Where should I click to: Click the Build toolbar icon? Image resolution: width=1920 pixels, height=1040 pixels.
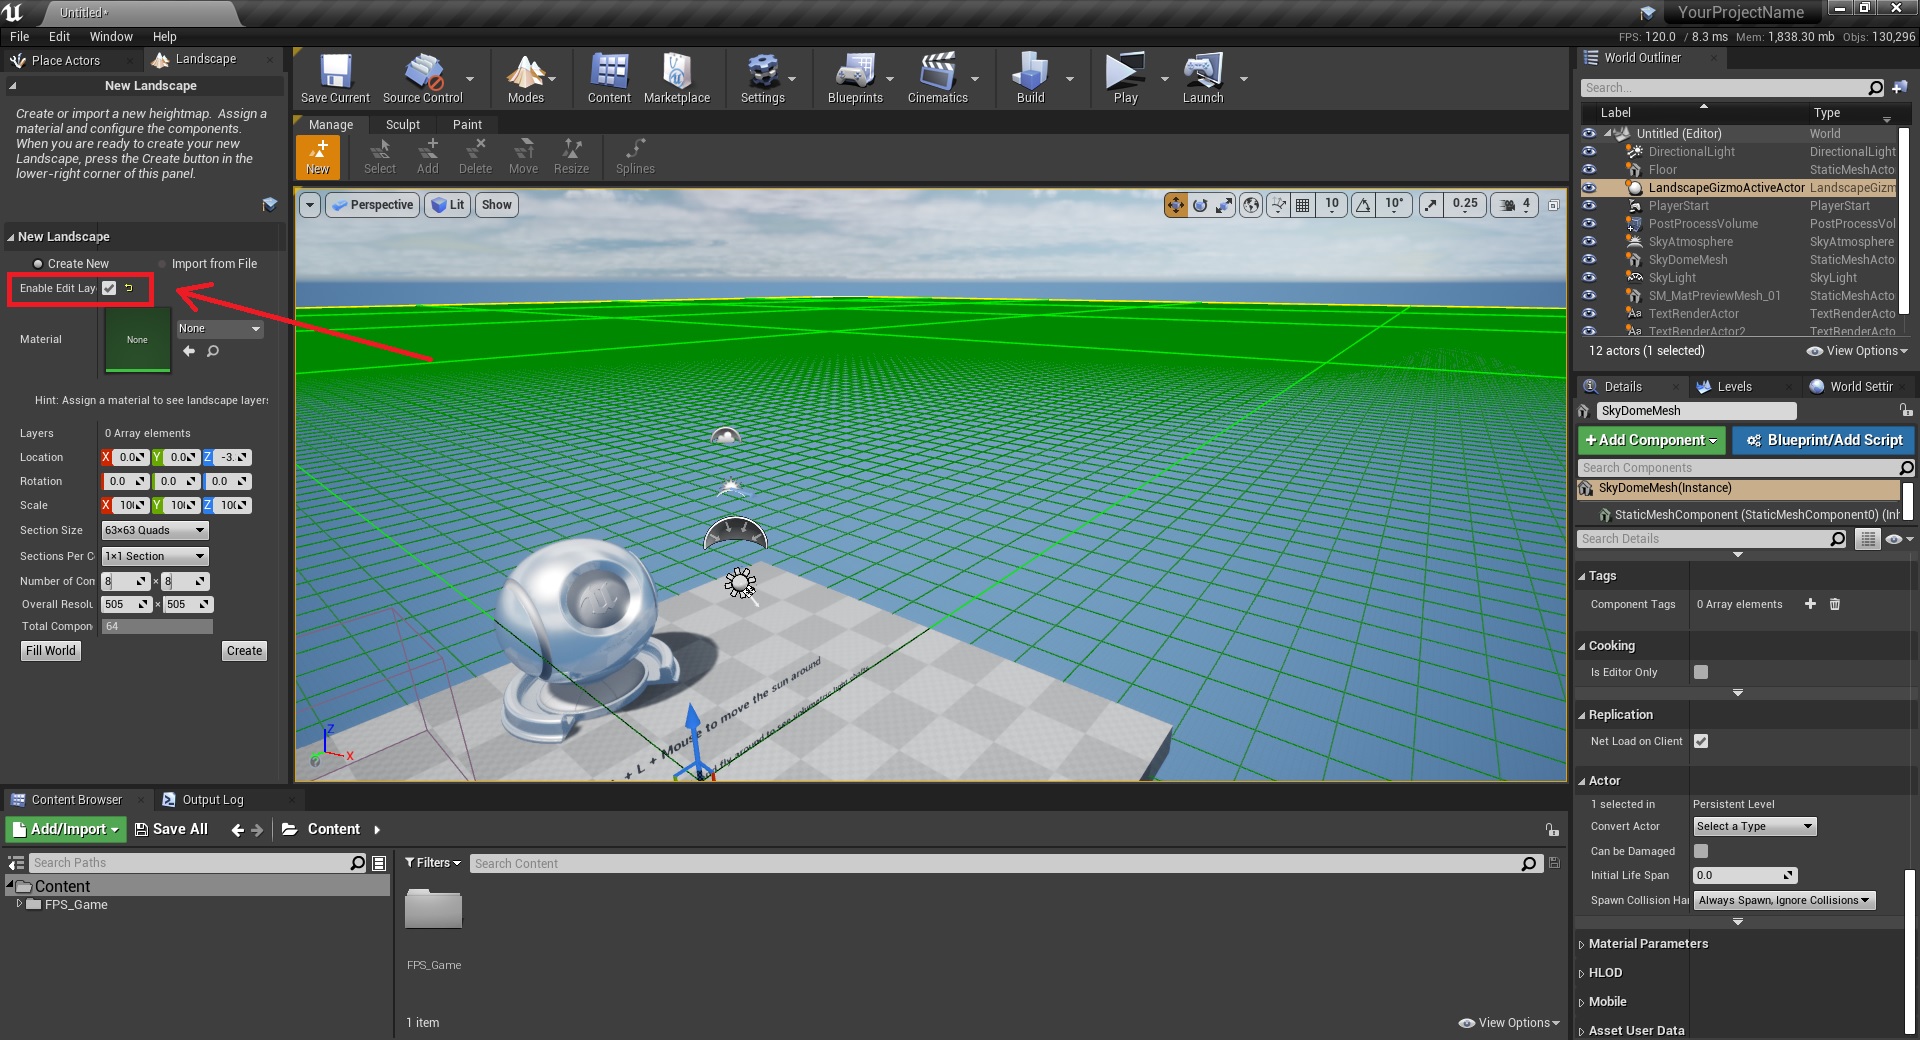point(1030,79)
